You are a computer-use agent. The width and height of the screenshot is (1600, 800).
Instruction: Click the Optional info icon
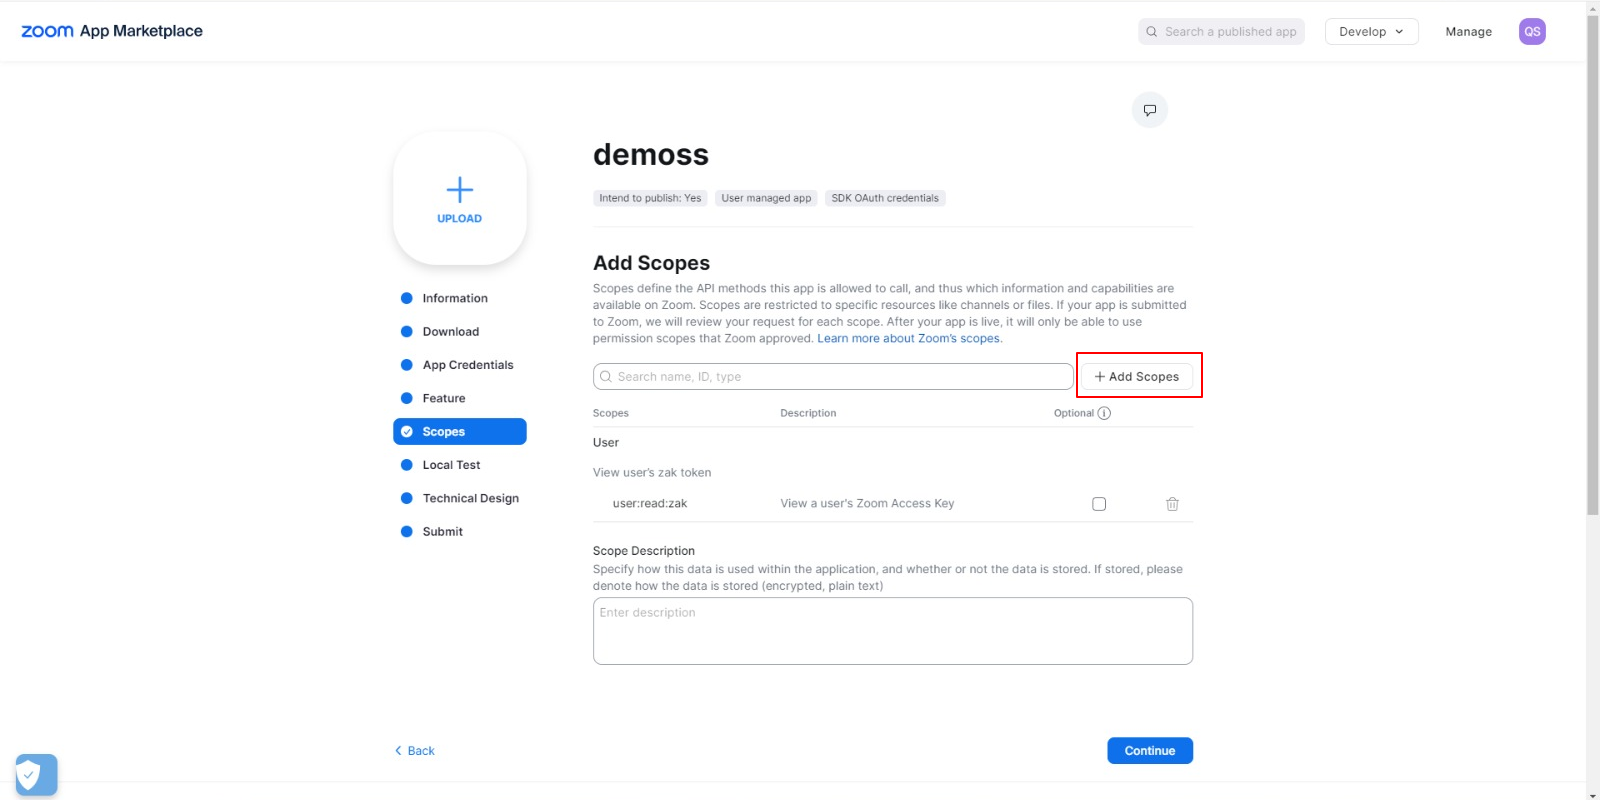(1104, 413)
